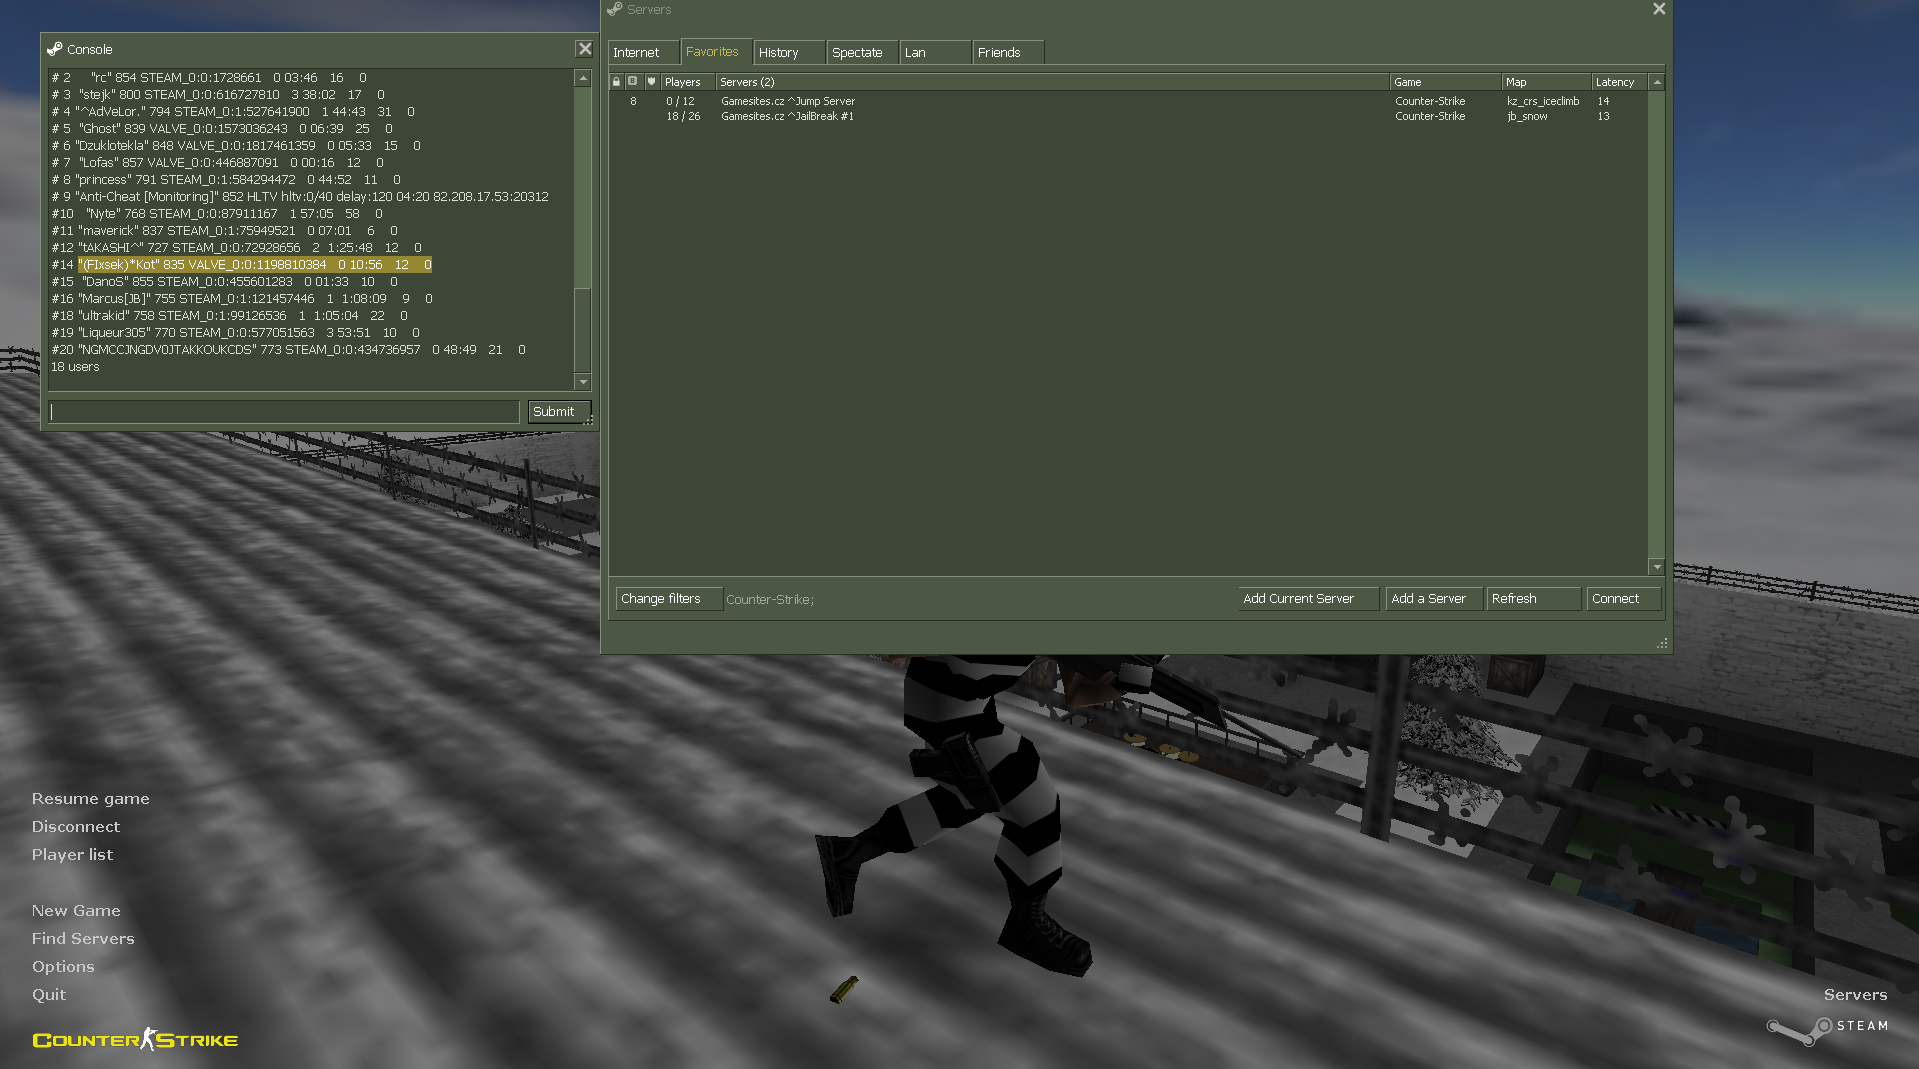Viewport: 1919px width, 1069px height.
Task: Open Player list from main menu
Action: point(72,854)
